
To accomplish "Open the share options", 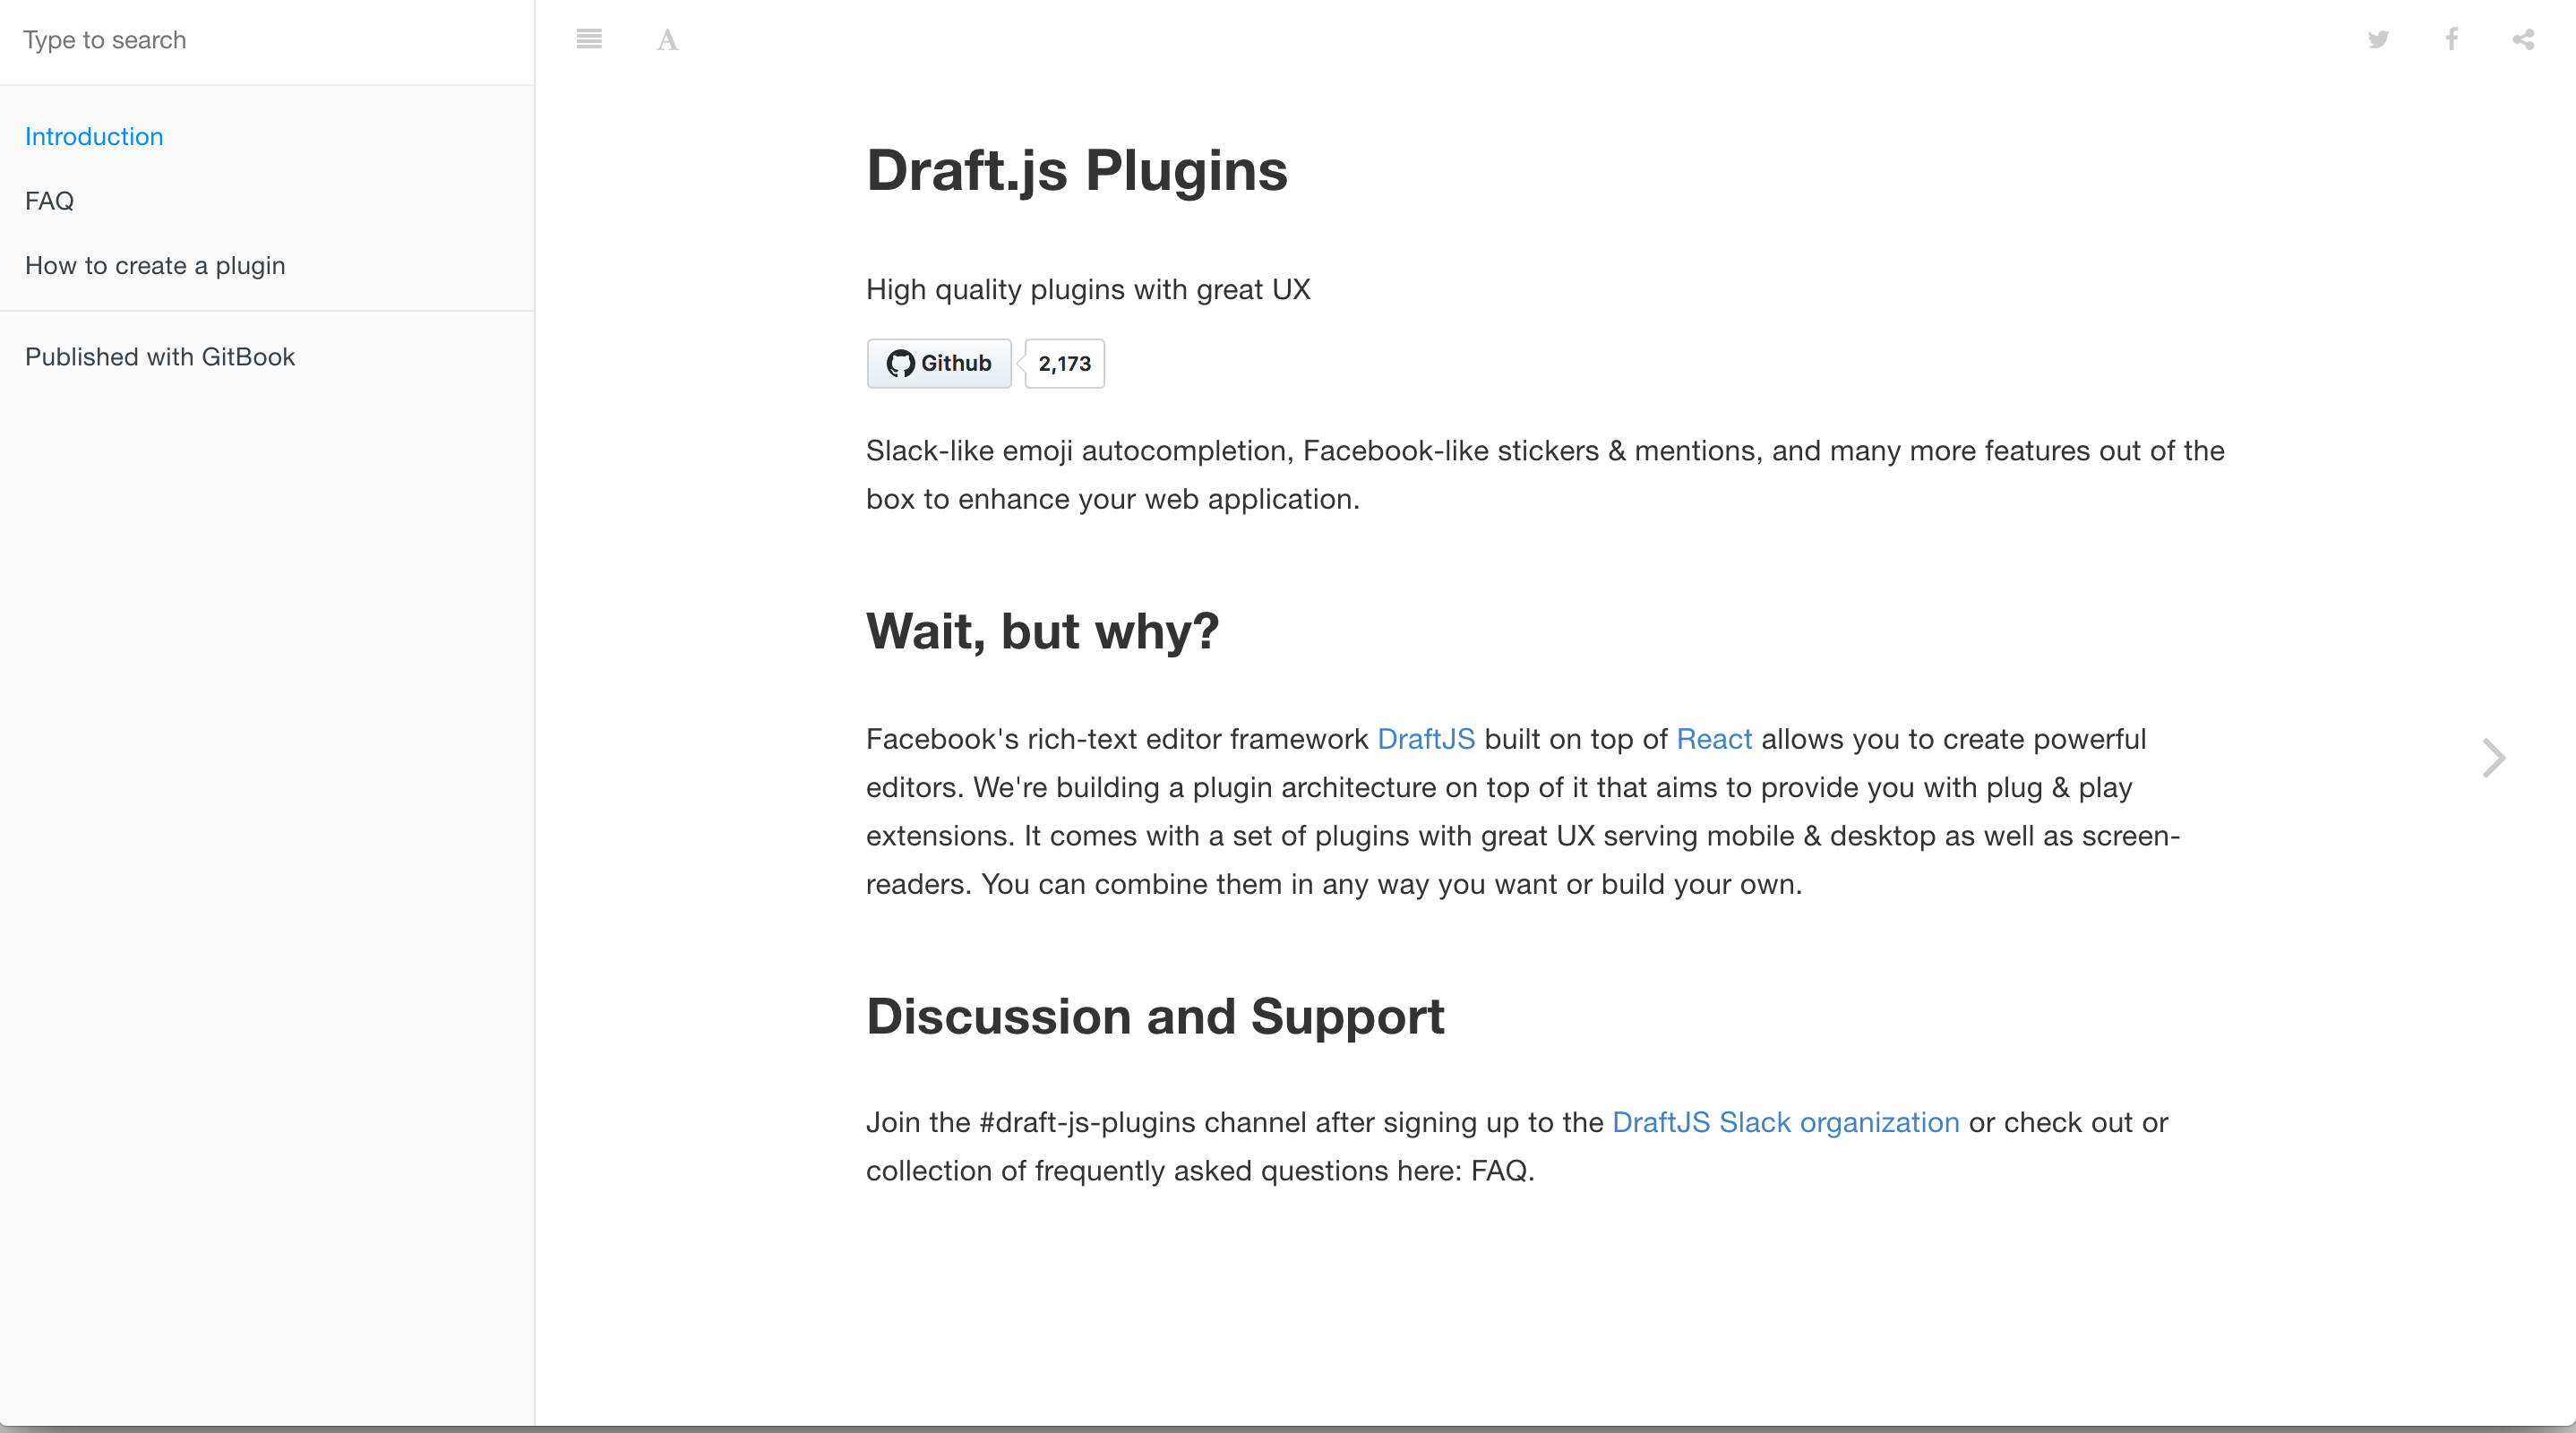I will tap(2523, 40).
